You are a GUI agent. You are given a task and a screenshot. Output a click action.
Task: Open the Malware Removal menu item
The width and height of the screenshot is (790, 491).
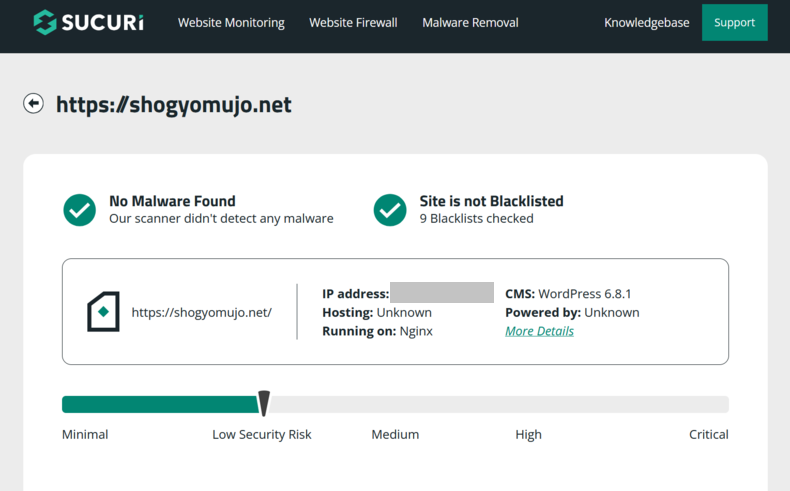click(x=470, y=23)
